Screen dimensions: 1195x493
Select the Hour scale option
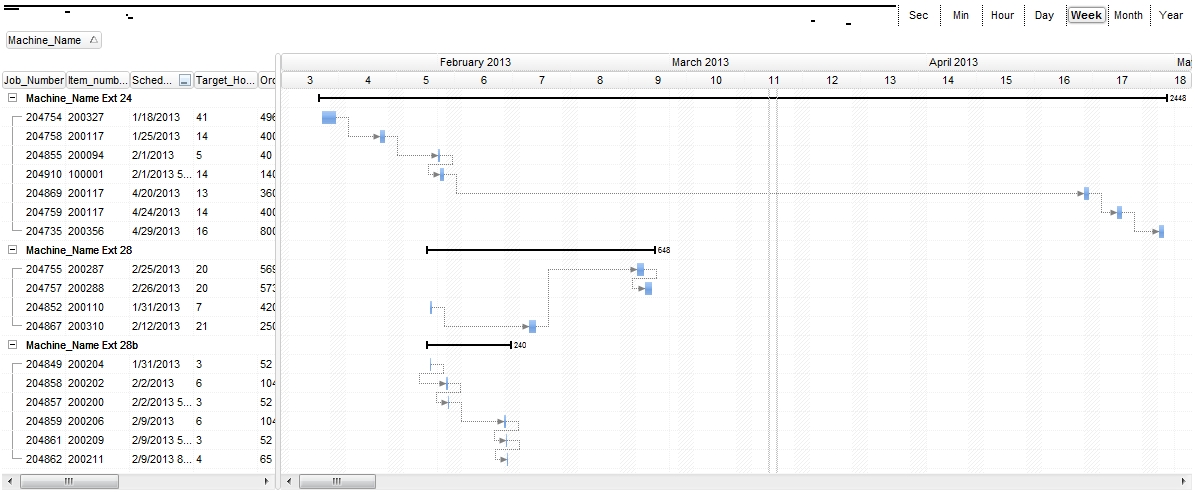[x=1002, y=15]
